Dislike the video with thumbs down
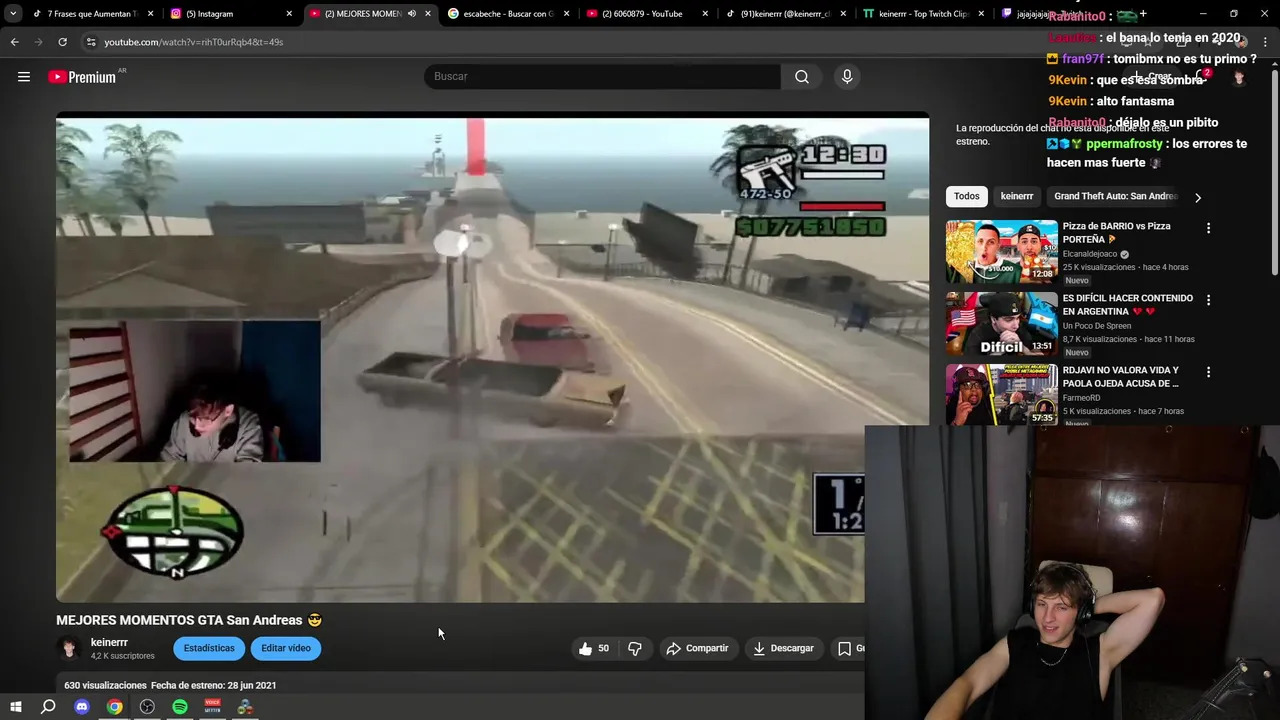 point(635,648)
